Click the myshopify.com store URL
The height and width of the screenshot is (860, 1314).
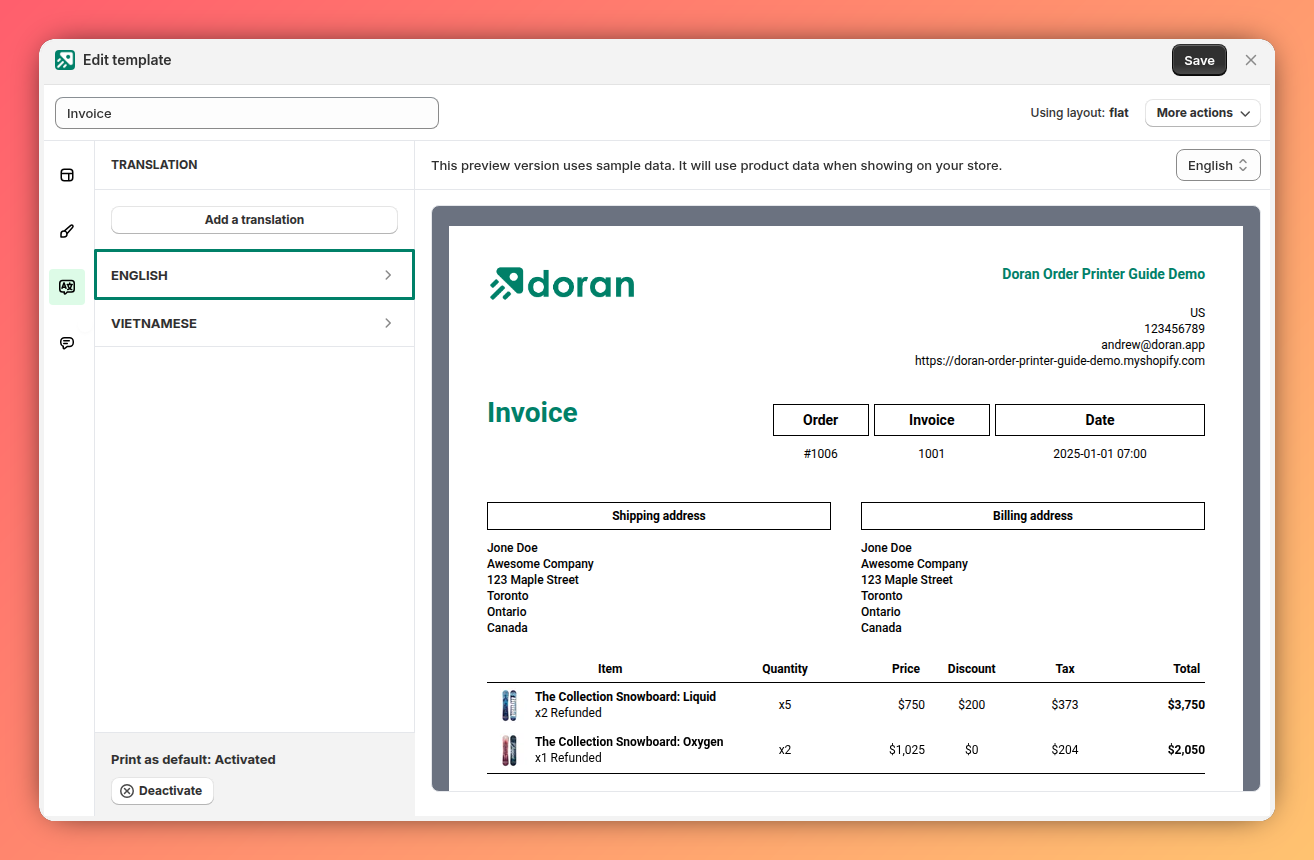point(1060,361)
